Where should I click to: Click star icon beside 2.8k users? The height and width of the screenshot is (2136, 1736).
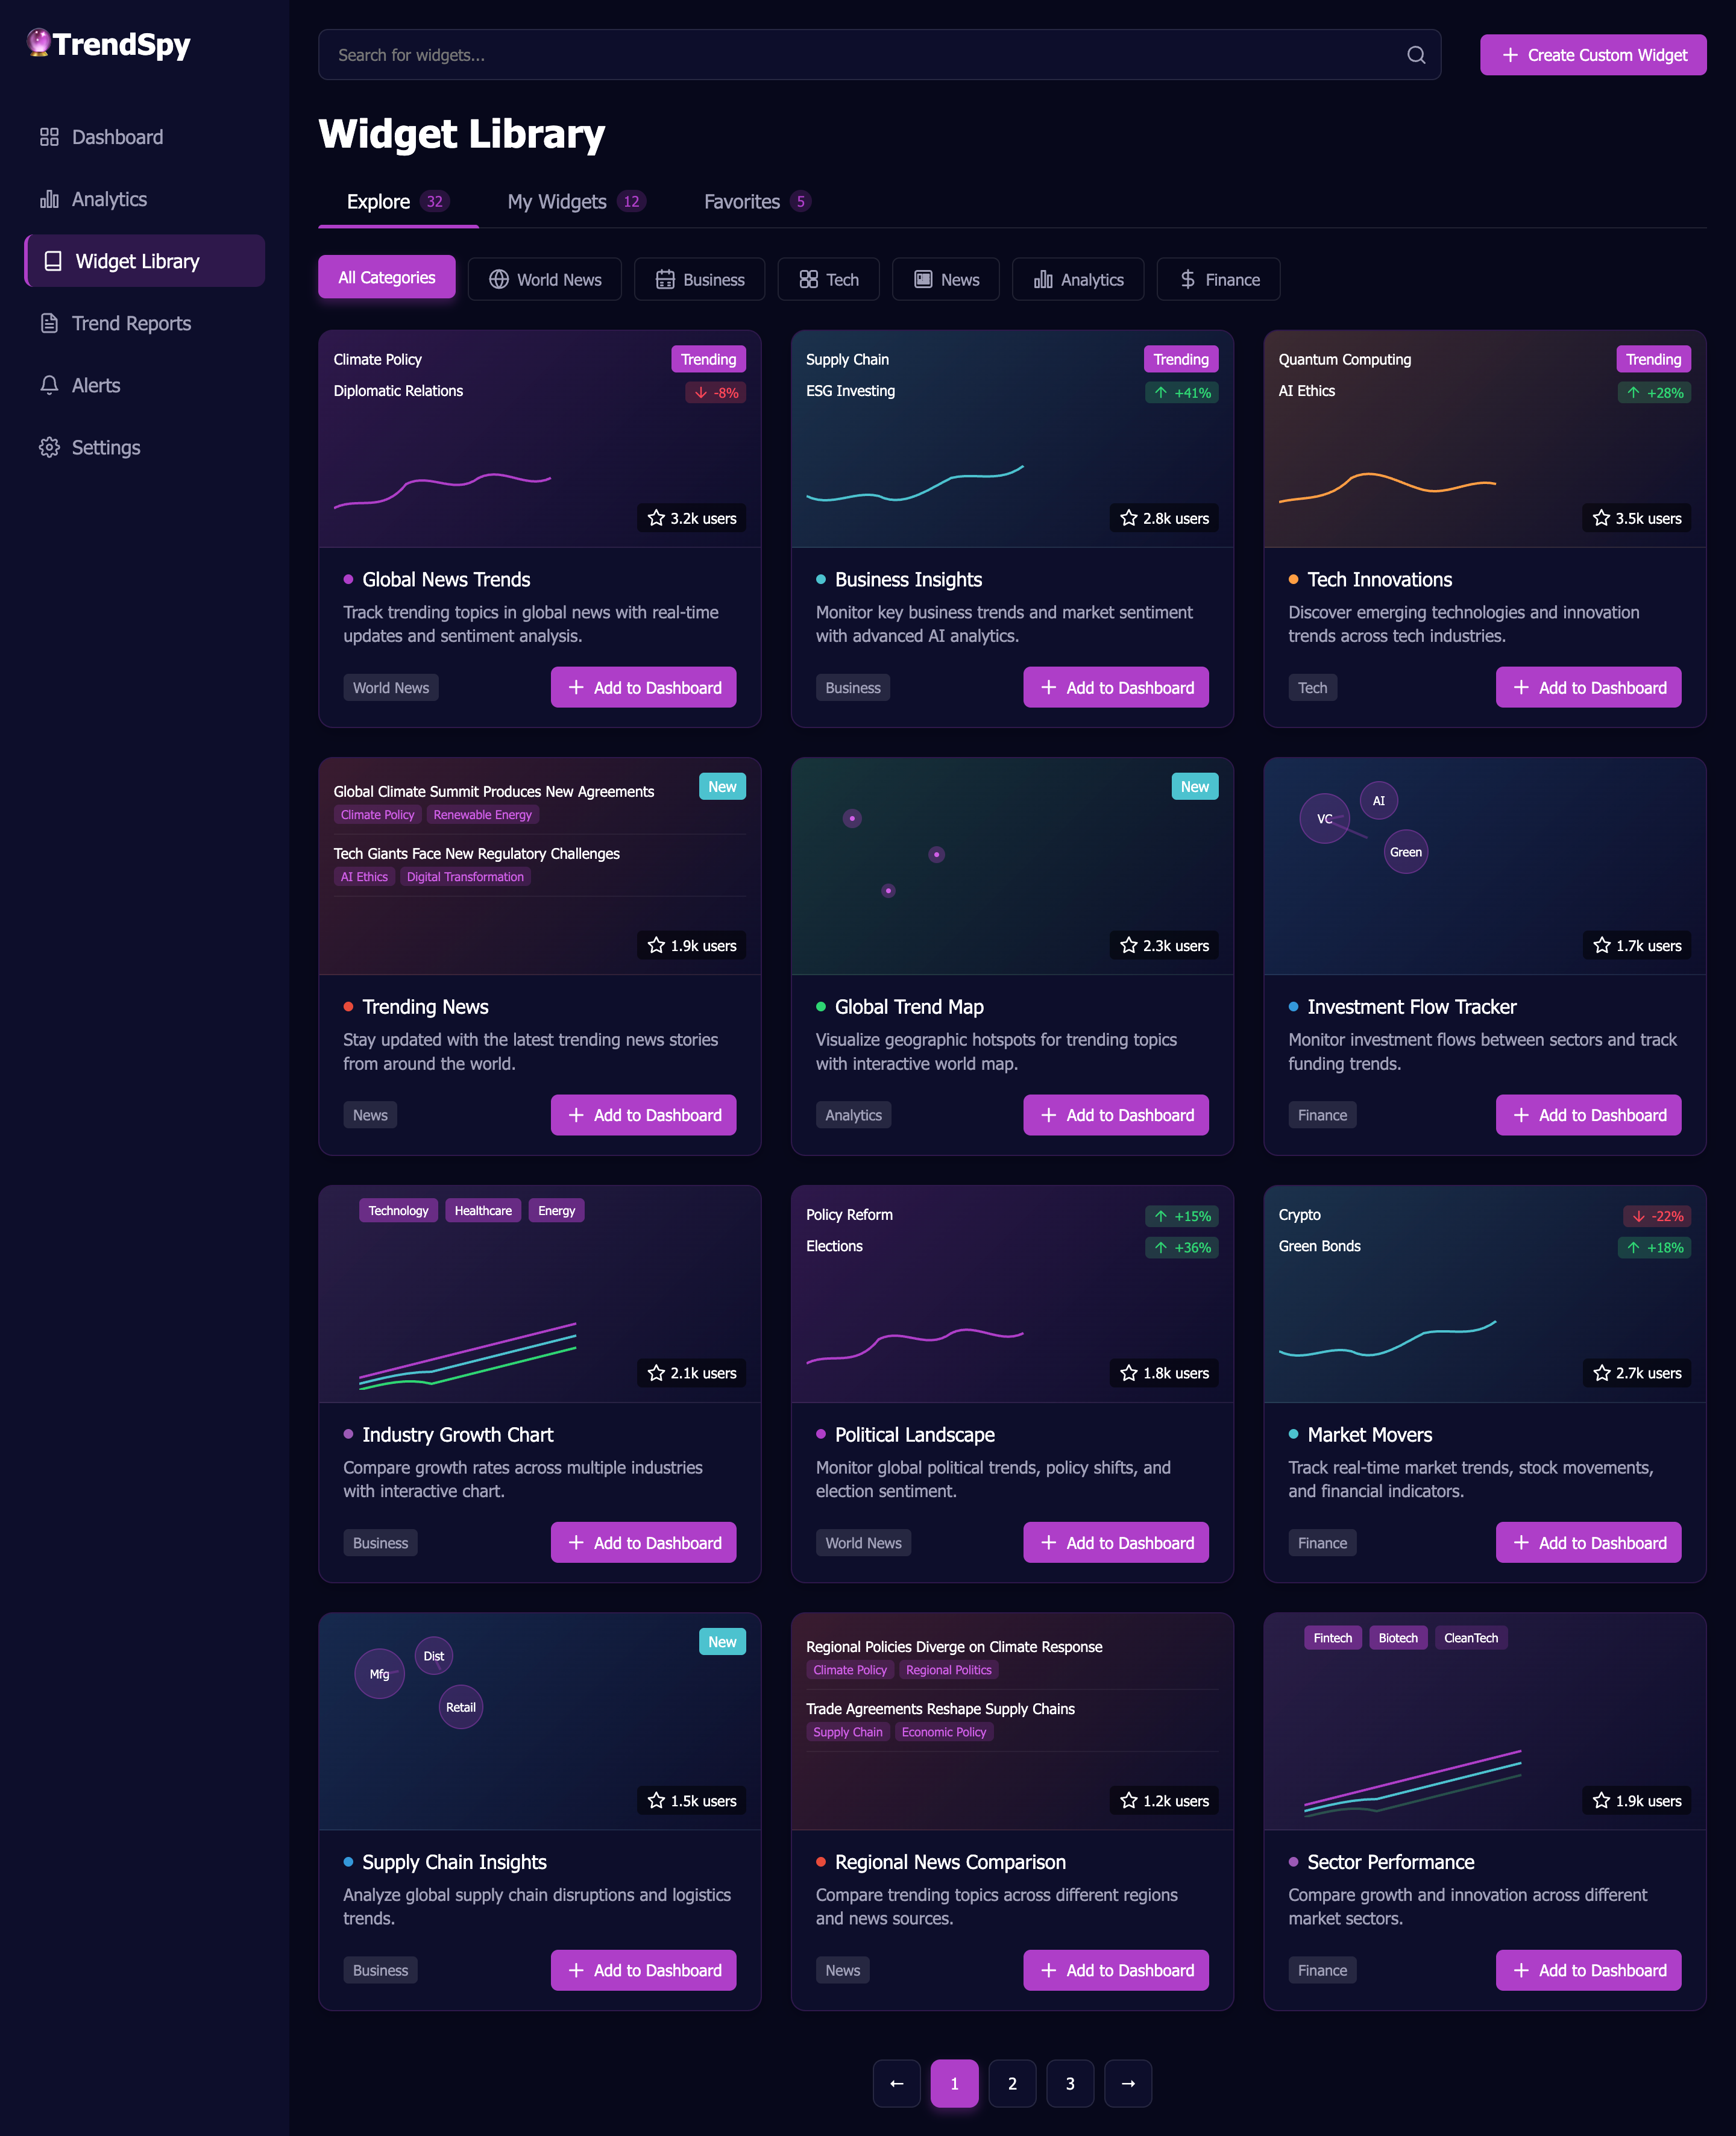[x=1129, y=518]
